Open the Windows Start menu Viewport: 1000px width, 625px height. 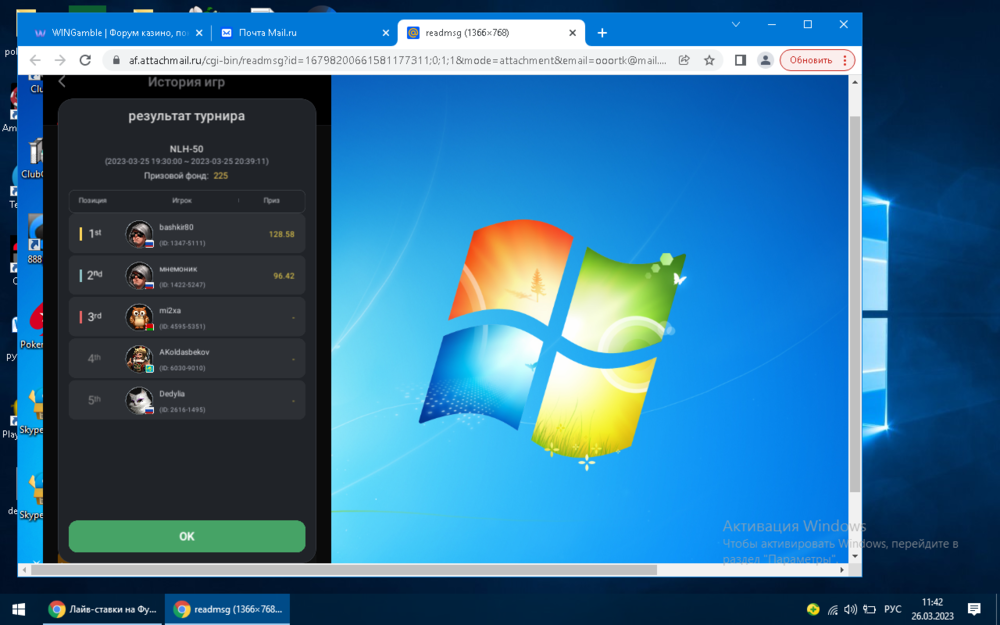coord(18,609)
